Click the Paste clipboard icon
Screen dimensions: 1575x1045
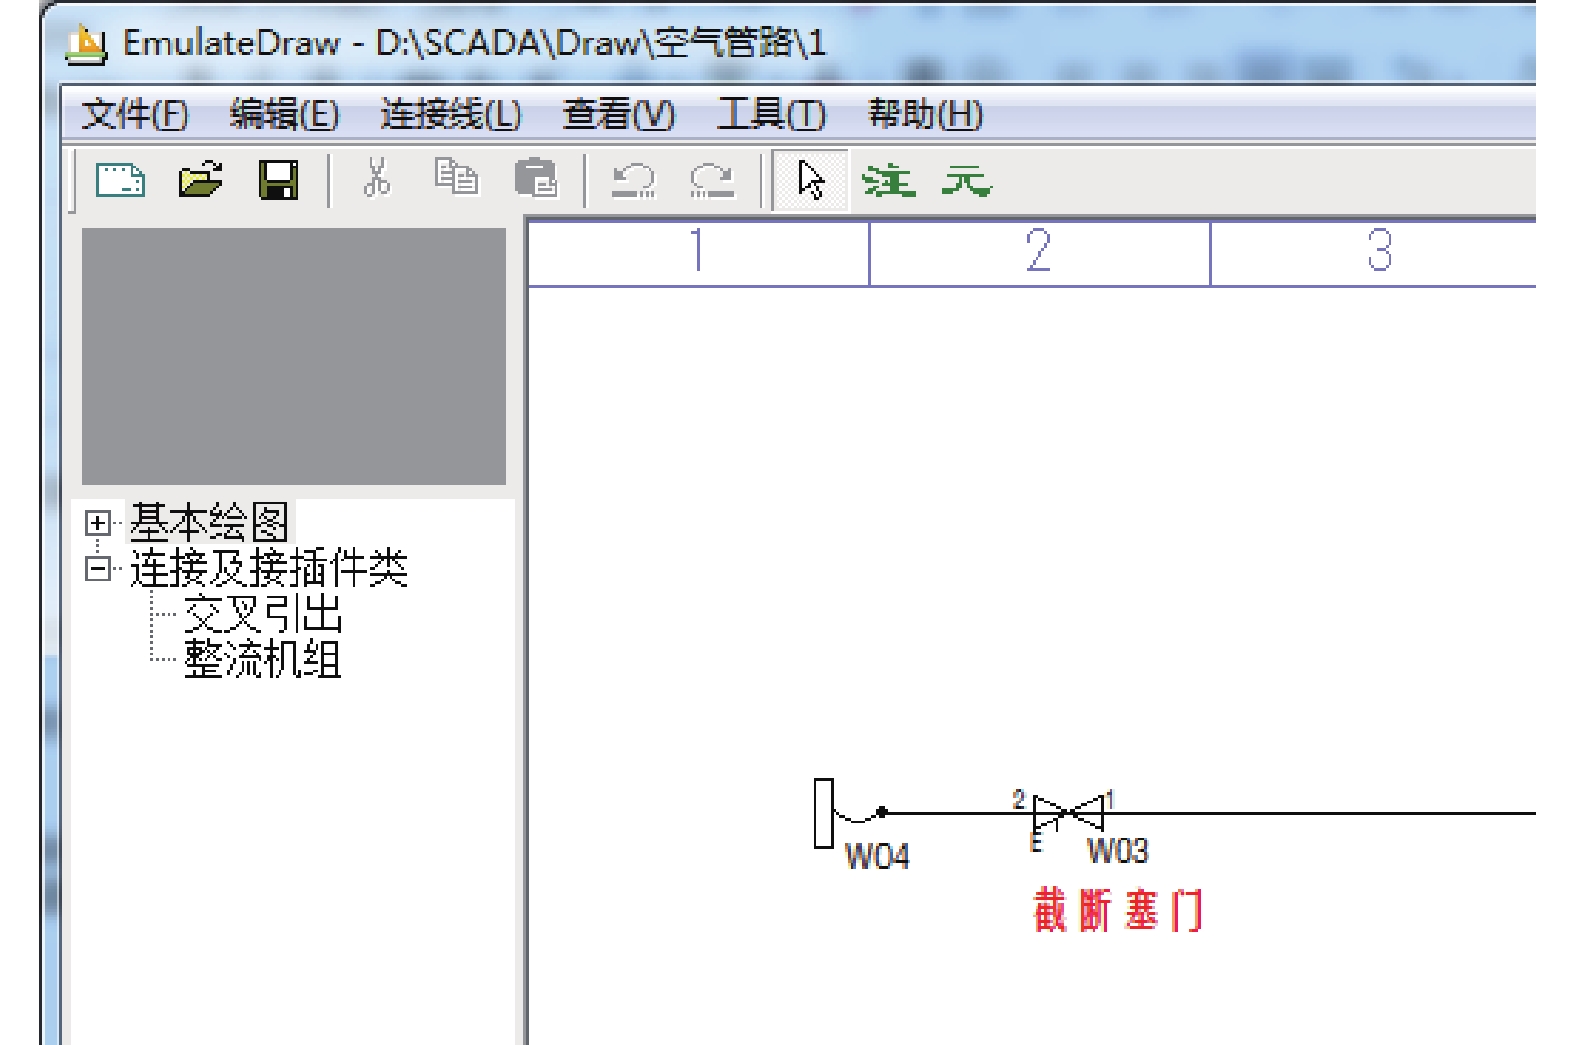coord(536,180)
